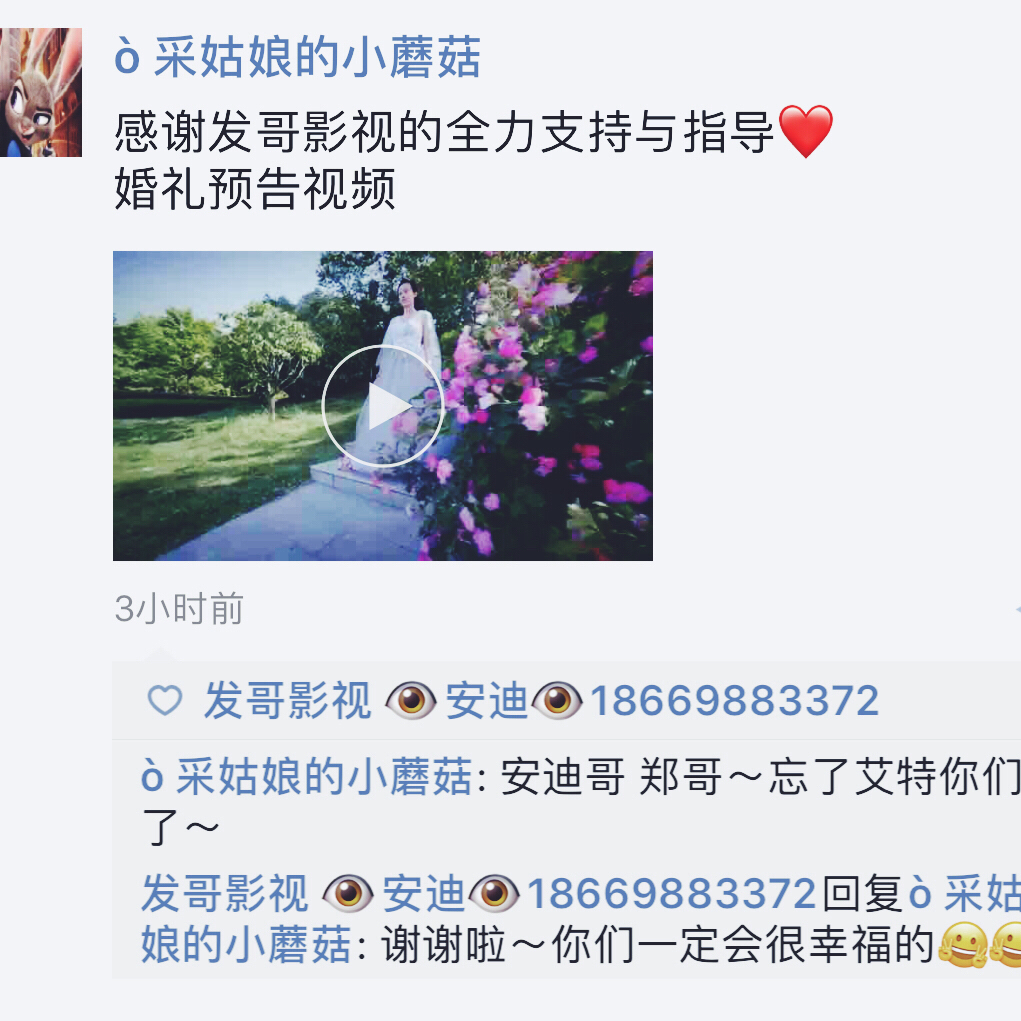Open 发哥影视 name in the reply comment

(x=225, y=893)
